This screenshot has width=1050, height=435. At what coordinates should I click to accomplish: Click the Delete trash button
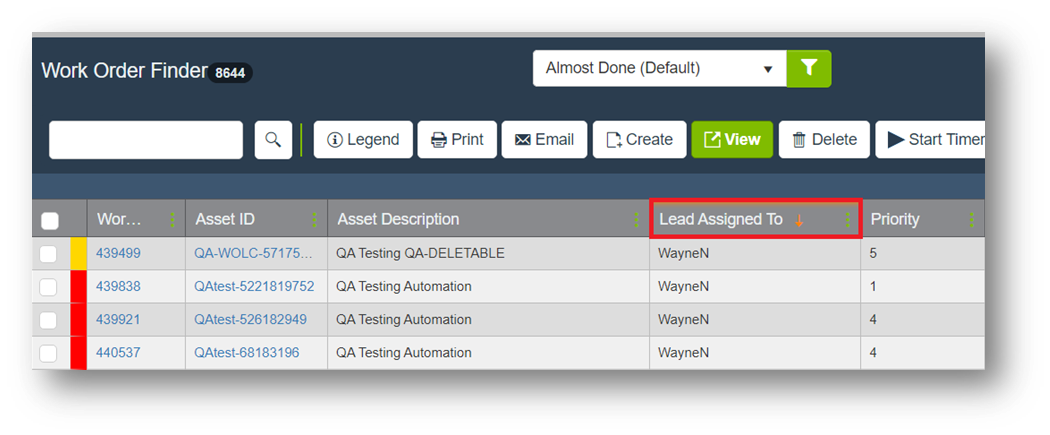tap(824, 140)
